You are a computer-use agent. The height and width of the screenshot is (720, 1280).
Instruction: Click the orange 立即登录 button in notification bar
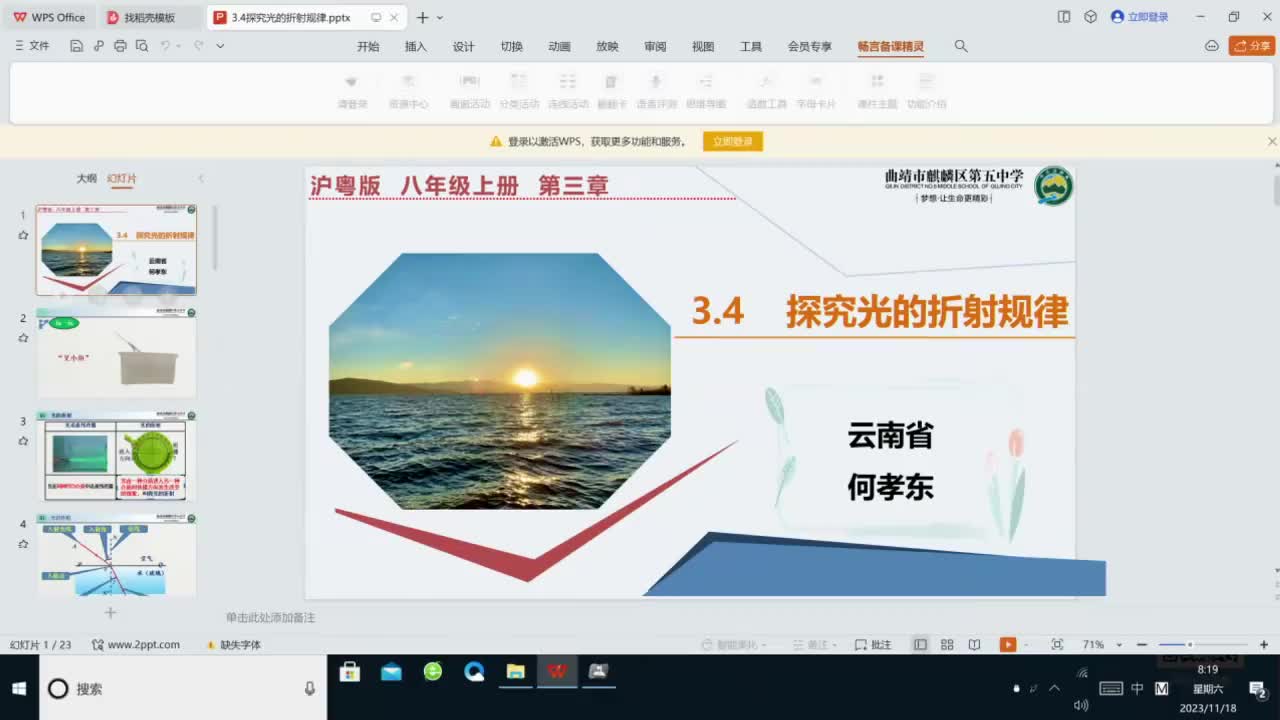(x=733, y=142)
